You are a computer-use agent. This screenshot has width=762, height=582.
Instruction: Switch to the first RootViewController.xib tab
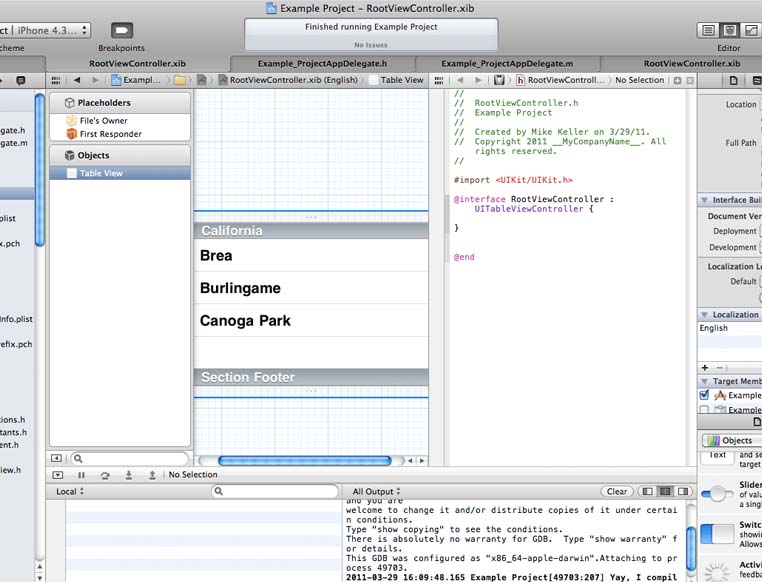(x=138, y=64)
